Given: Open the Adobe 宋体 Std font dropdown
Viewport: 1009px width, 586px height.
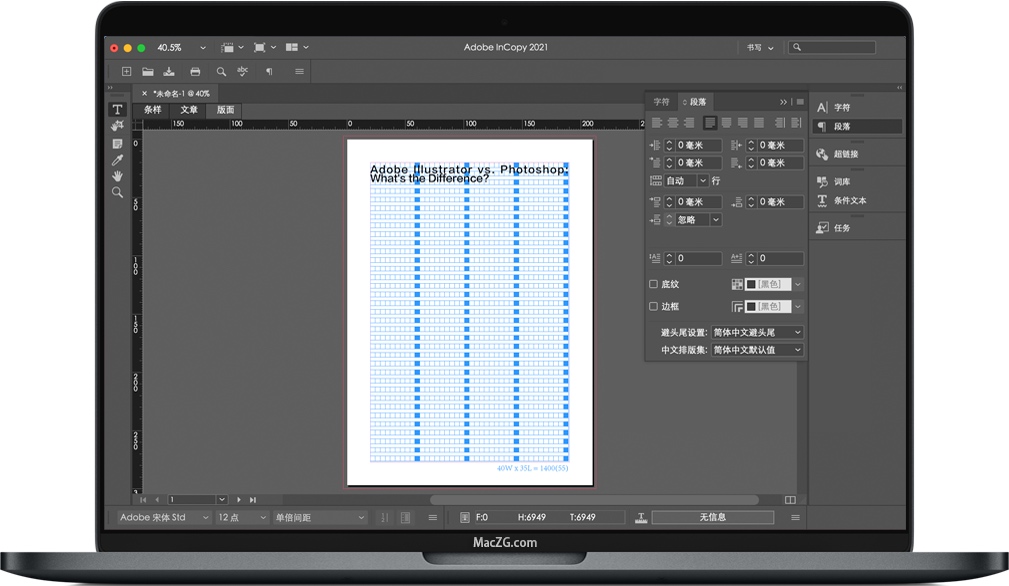Looking at the screenshot, I should tap(163, 517).
